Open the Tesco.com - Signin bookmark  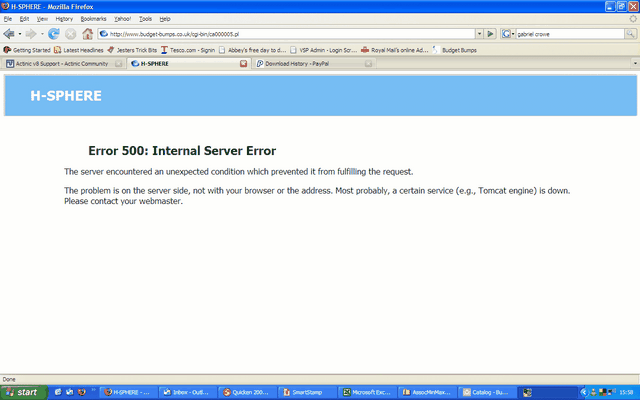(x=189, y=48)
